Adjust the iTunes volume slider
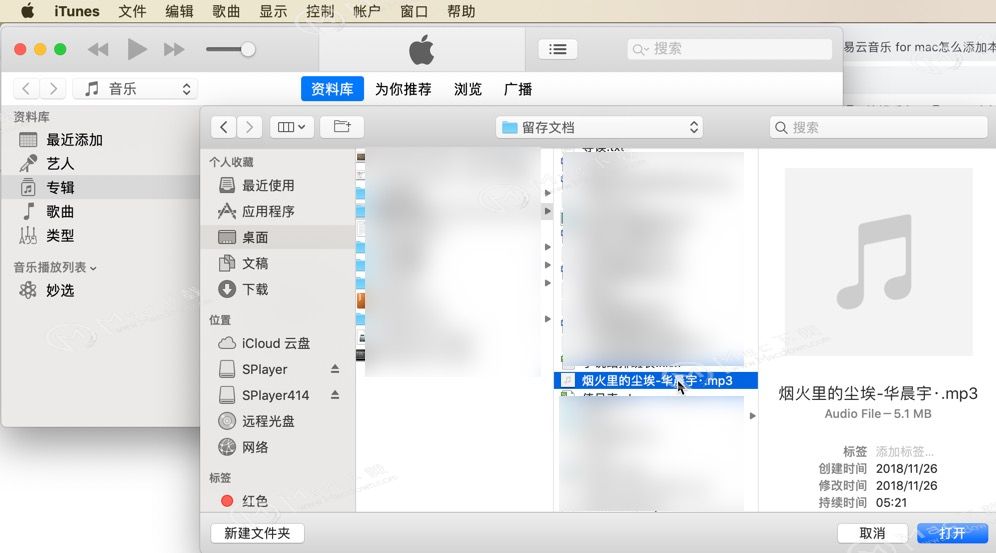 230,49
